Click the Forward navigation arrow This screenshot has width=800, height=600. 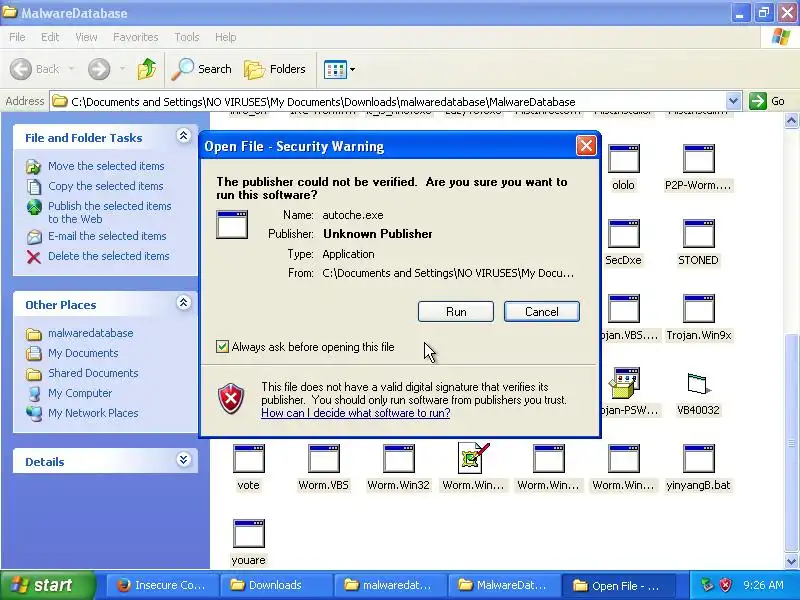(99, 69)
